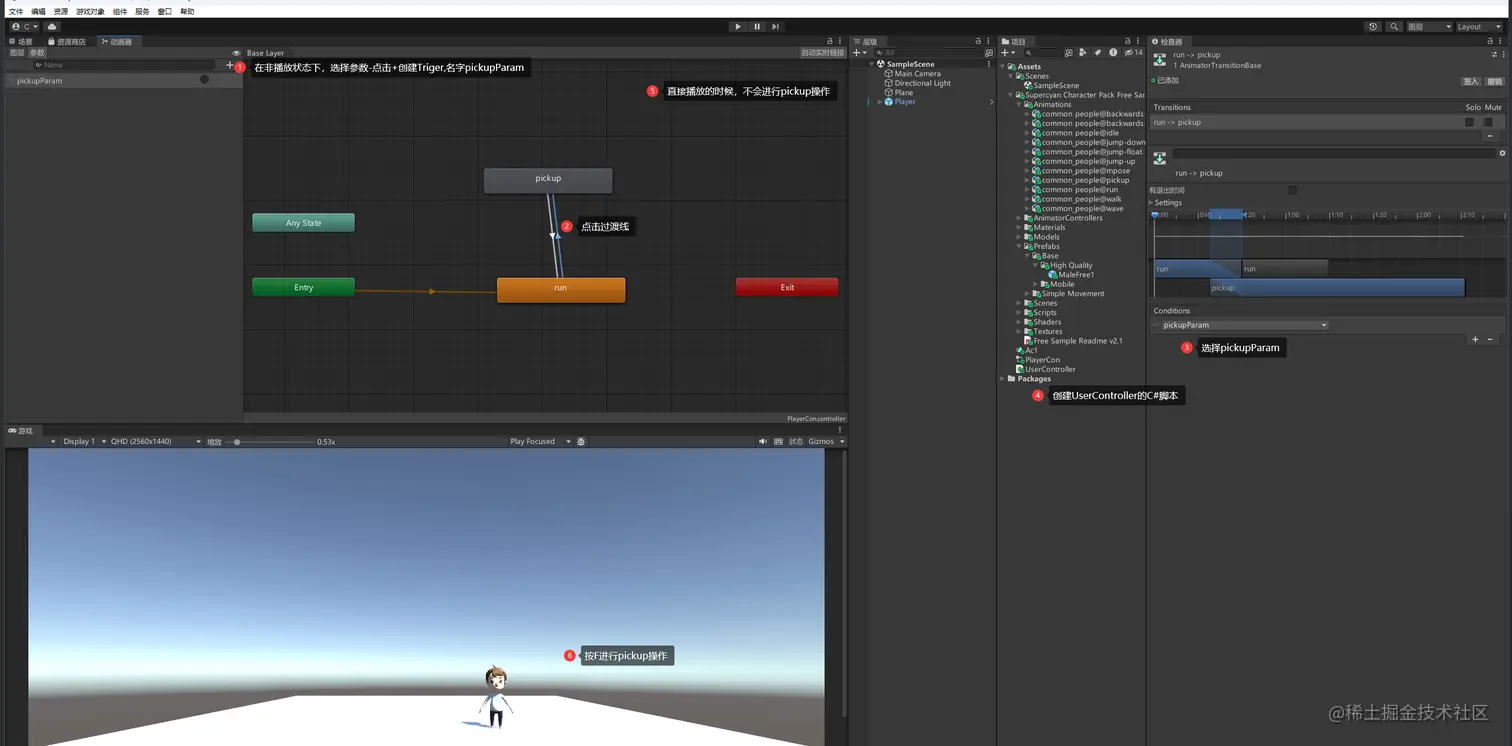Click the Project search-by-type icon
Screen dimensions: 1512x746
[1083, 53]
